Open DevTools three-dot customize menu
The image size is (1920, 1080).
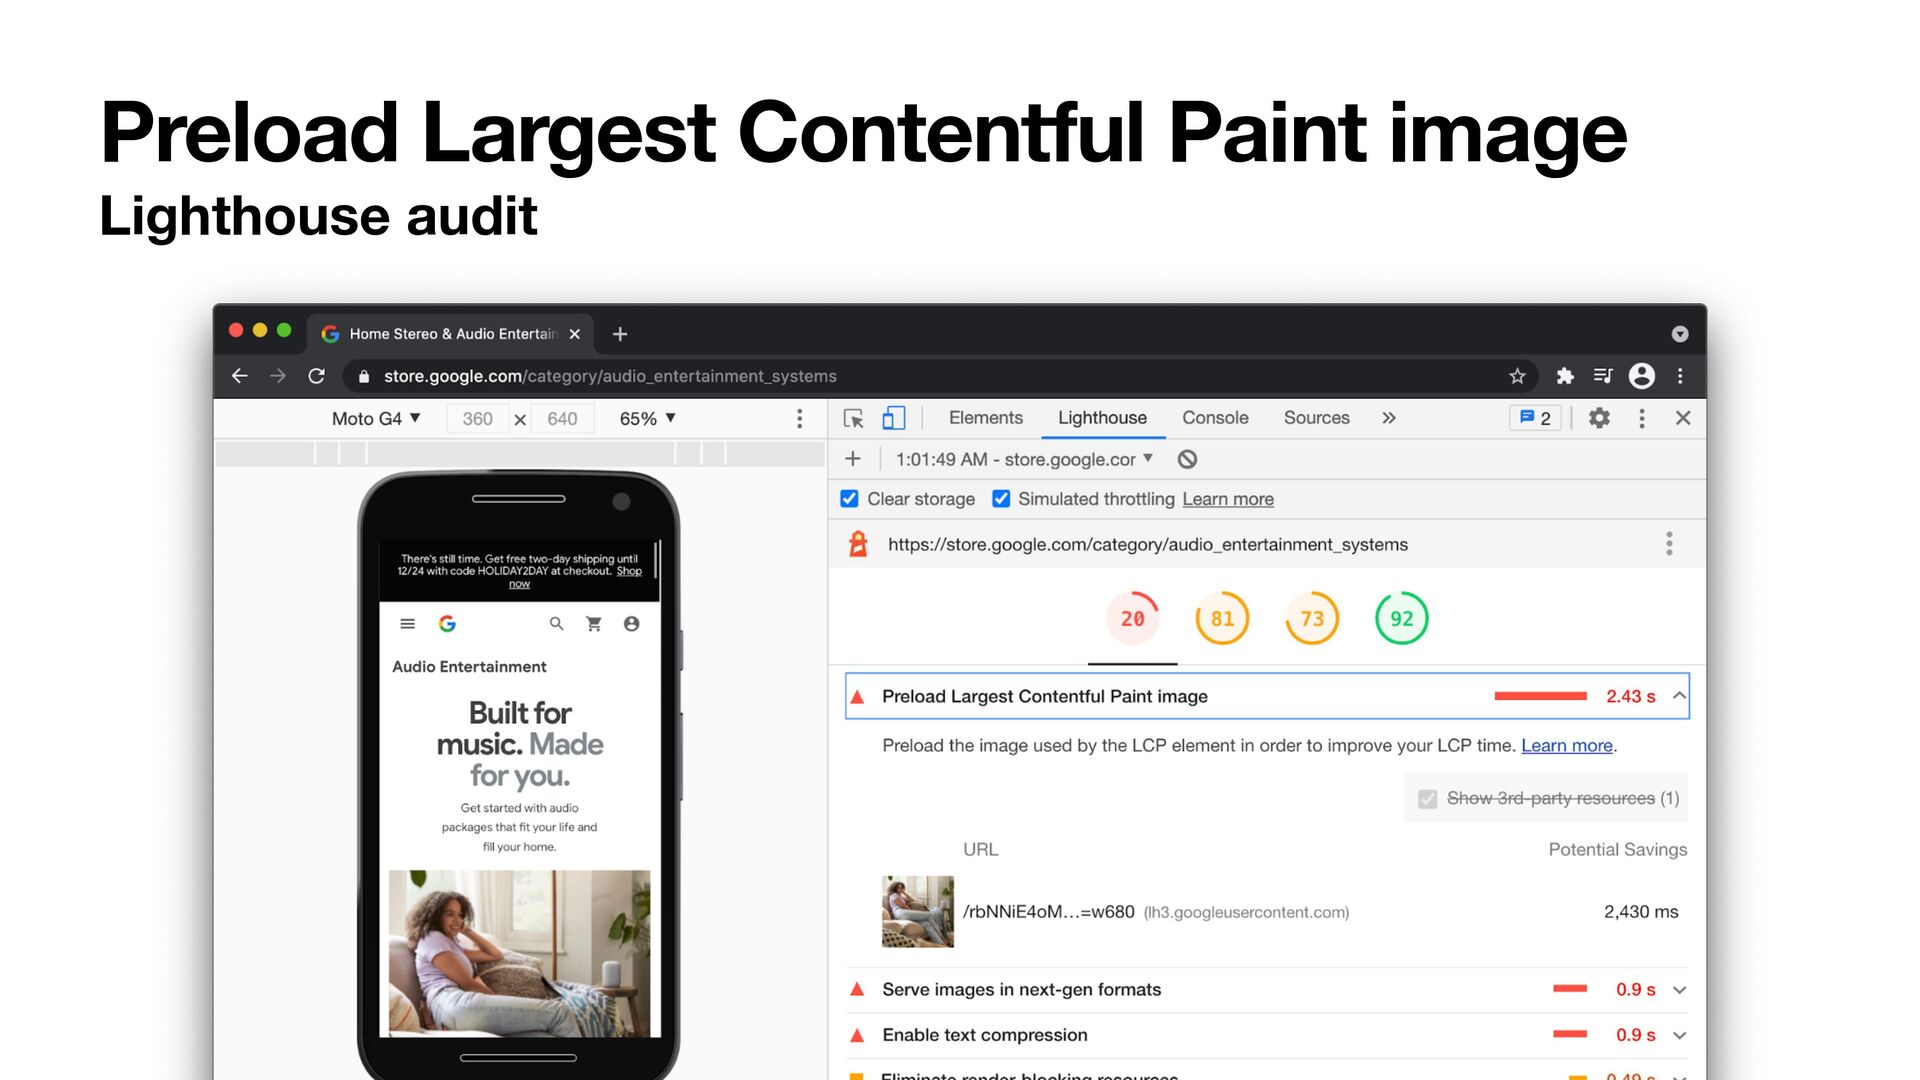1641,418
